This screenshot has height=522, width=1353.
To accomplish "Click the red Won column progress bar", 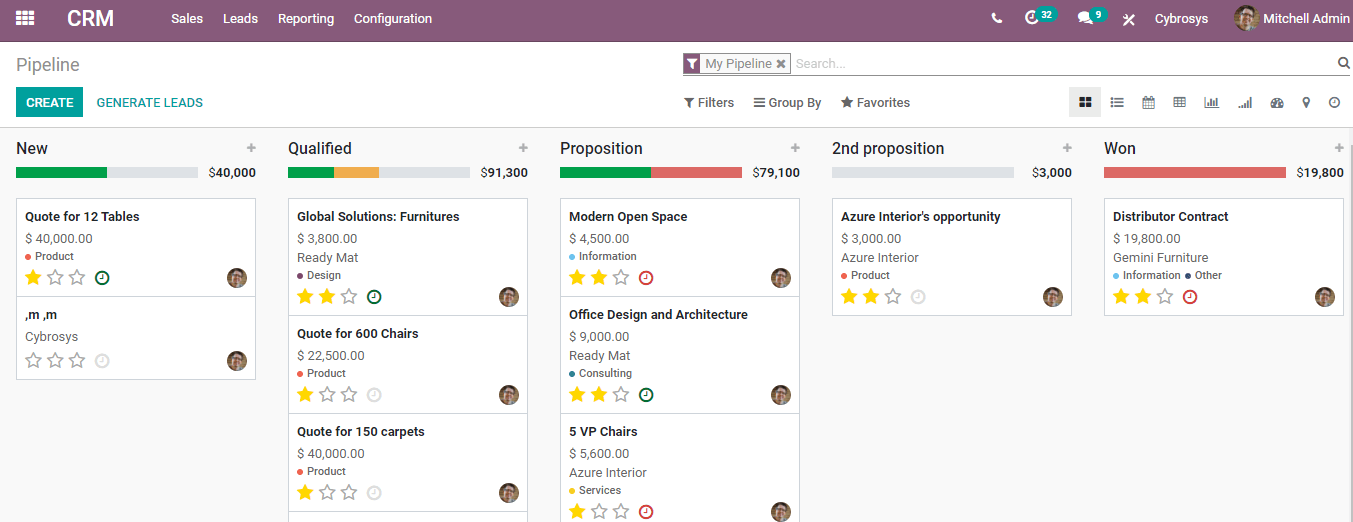I will tap(1195, 172).
